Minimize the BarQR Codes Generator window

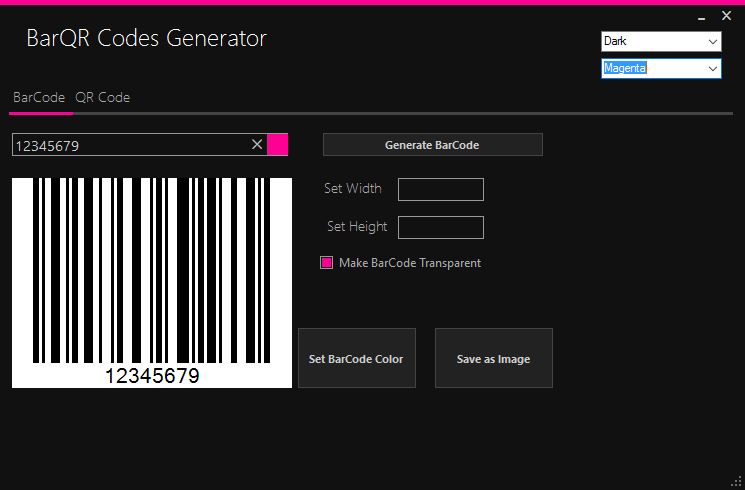(x=702, y=16)
